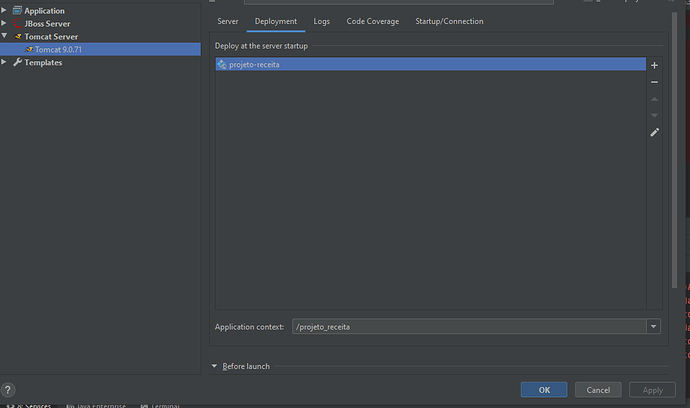Screen dimensions: 690x408
Task: Click the Cancel button
Action: click(598, 390)
